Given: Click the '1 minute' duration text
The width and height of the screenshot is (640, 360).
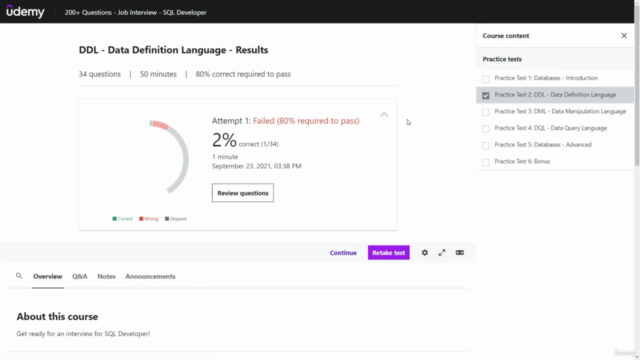Looking at the screenshot, I should click(225, 156).
